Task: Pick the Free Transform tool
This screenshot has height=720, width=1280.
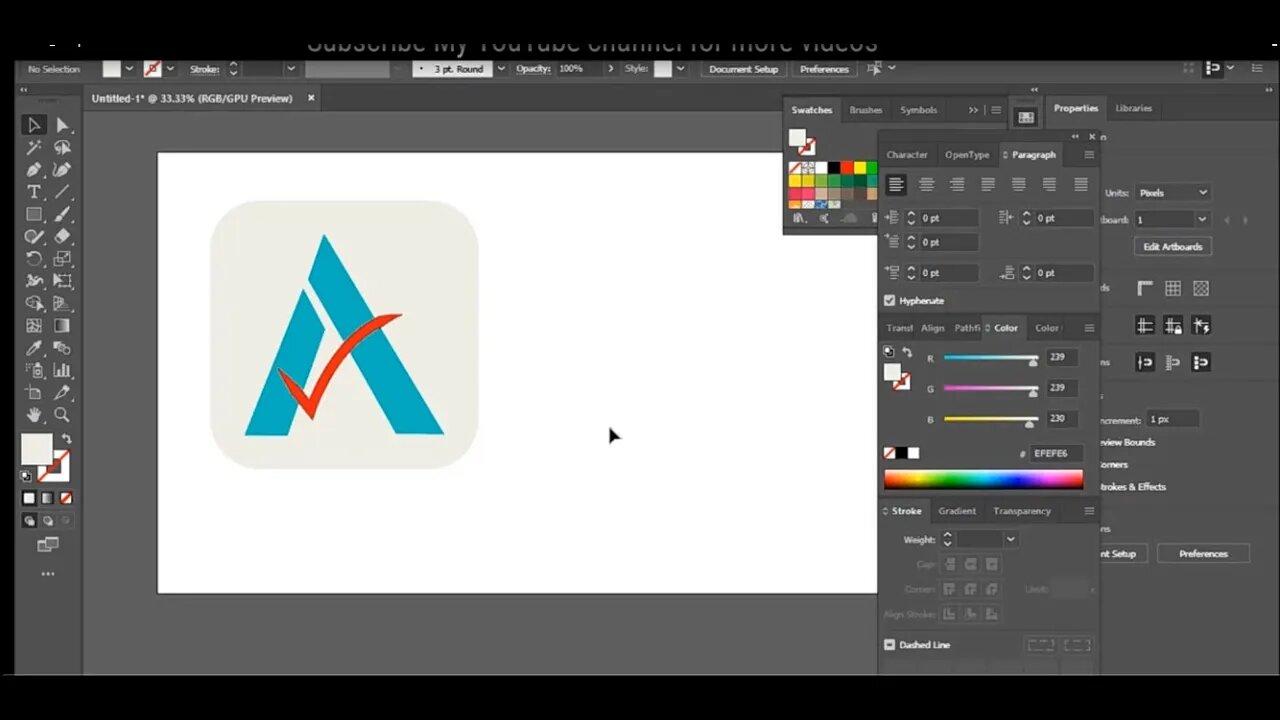Action: [62, 281]
